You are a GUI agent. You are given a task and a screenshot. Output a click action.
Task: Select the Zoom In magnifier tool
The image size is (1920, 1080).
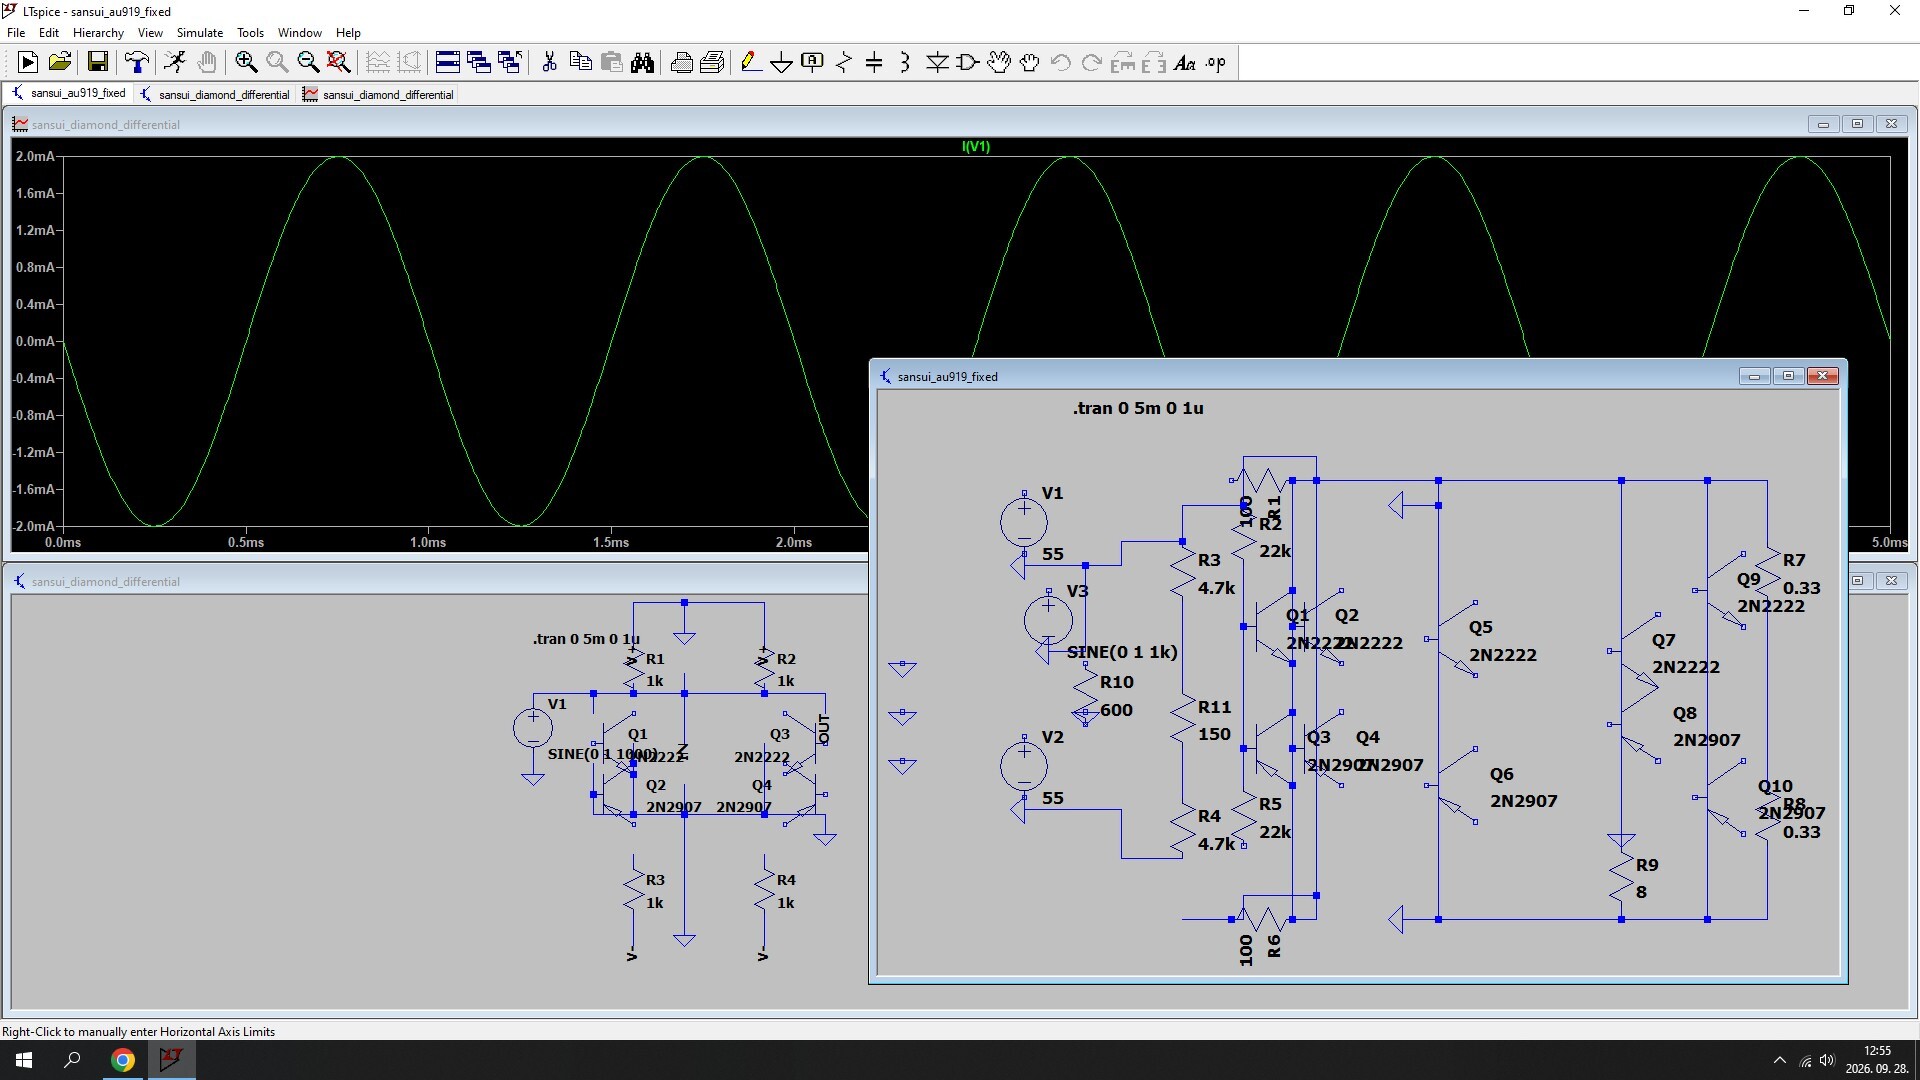pos(246,63)
